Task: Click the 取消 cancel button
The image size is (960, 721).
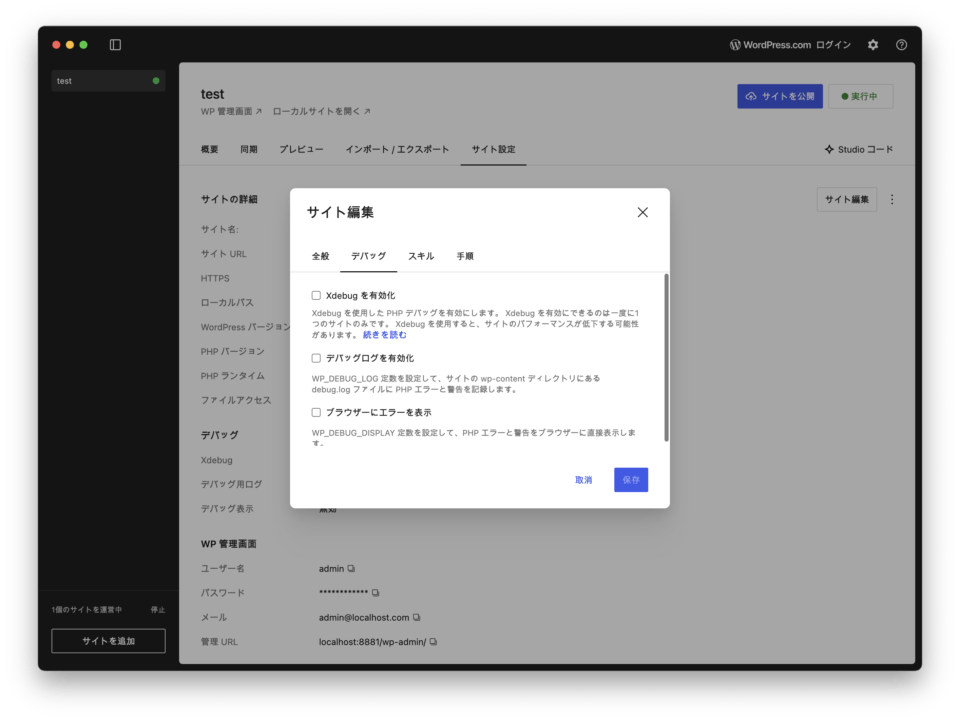Action: pyautogui.click(x=583, y=480)
